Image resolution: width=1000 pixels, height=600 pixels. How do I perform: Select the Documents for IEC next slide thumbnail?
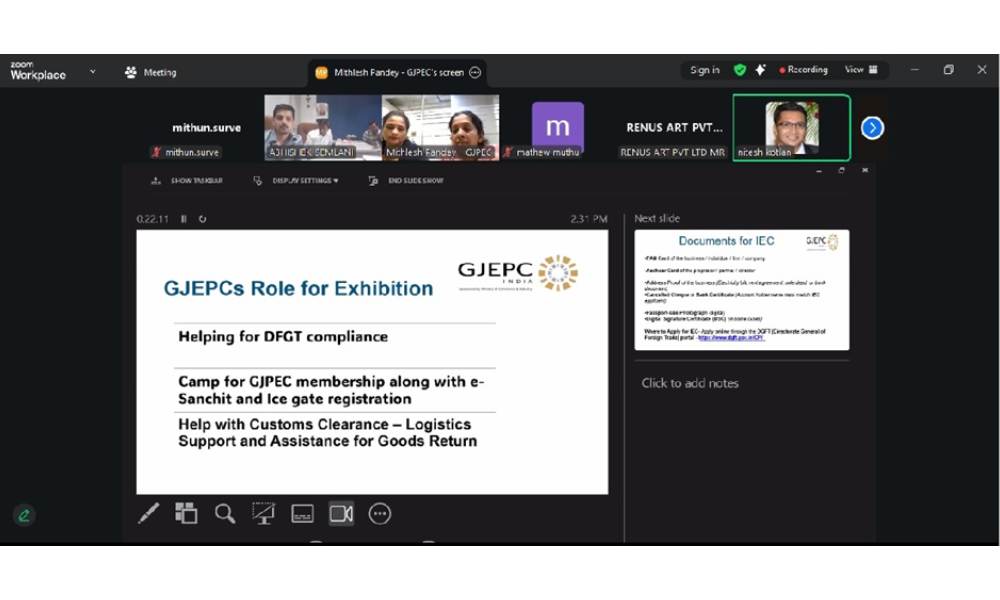point(741,290)
